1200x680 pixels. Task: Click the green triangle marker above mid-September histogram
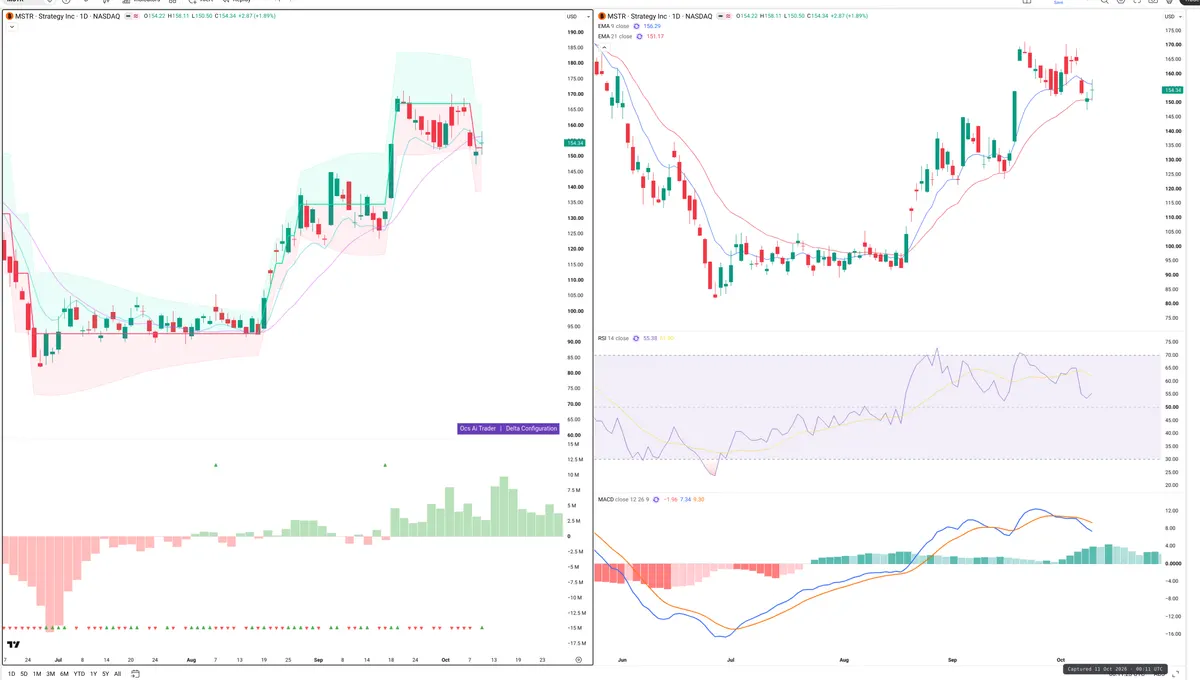click(386, 465)
